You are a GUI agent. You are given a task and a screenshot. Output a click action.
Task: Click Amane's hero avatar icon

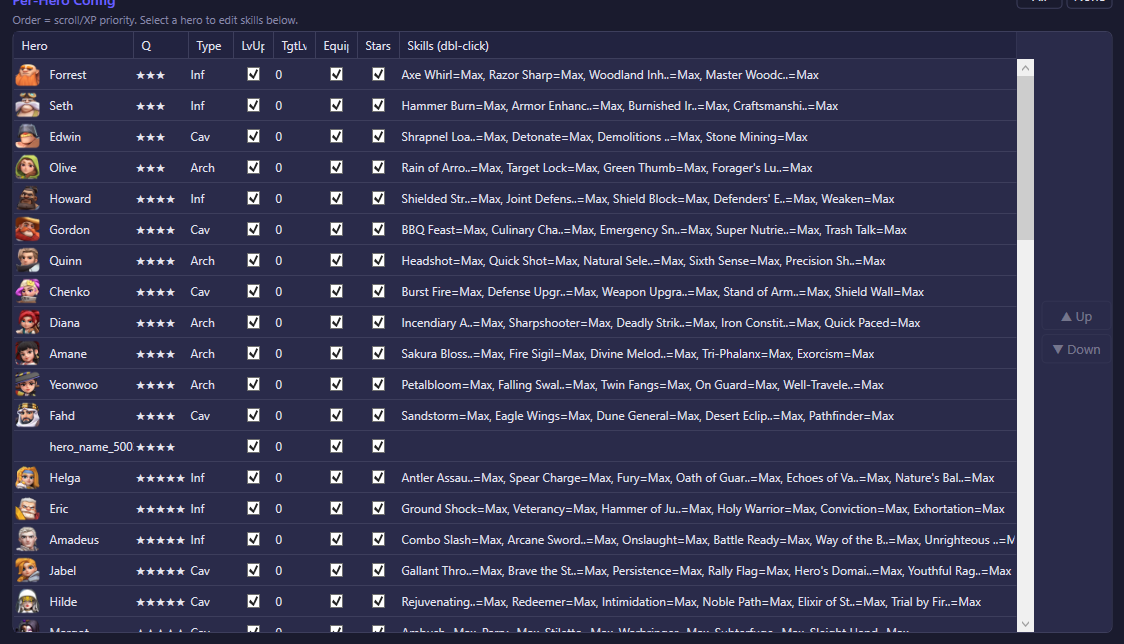[x=28, y=354]
